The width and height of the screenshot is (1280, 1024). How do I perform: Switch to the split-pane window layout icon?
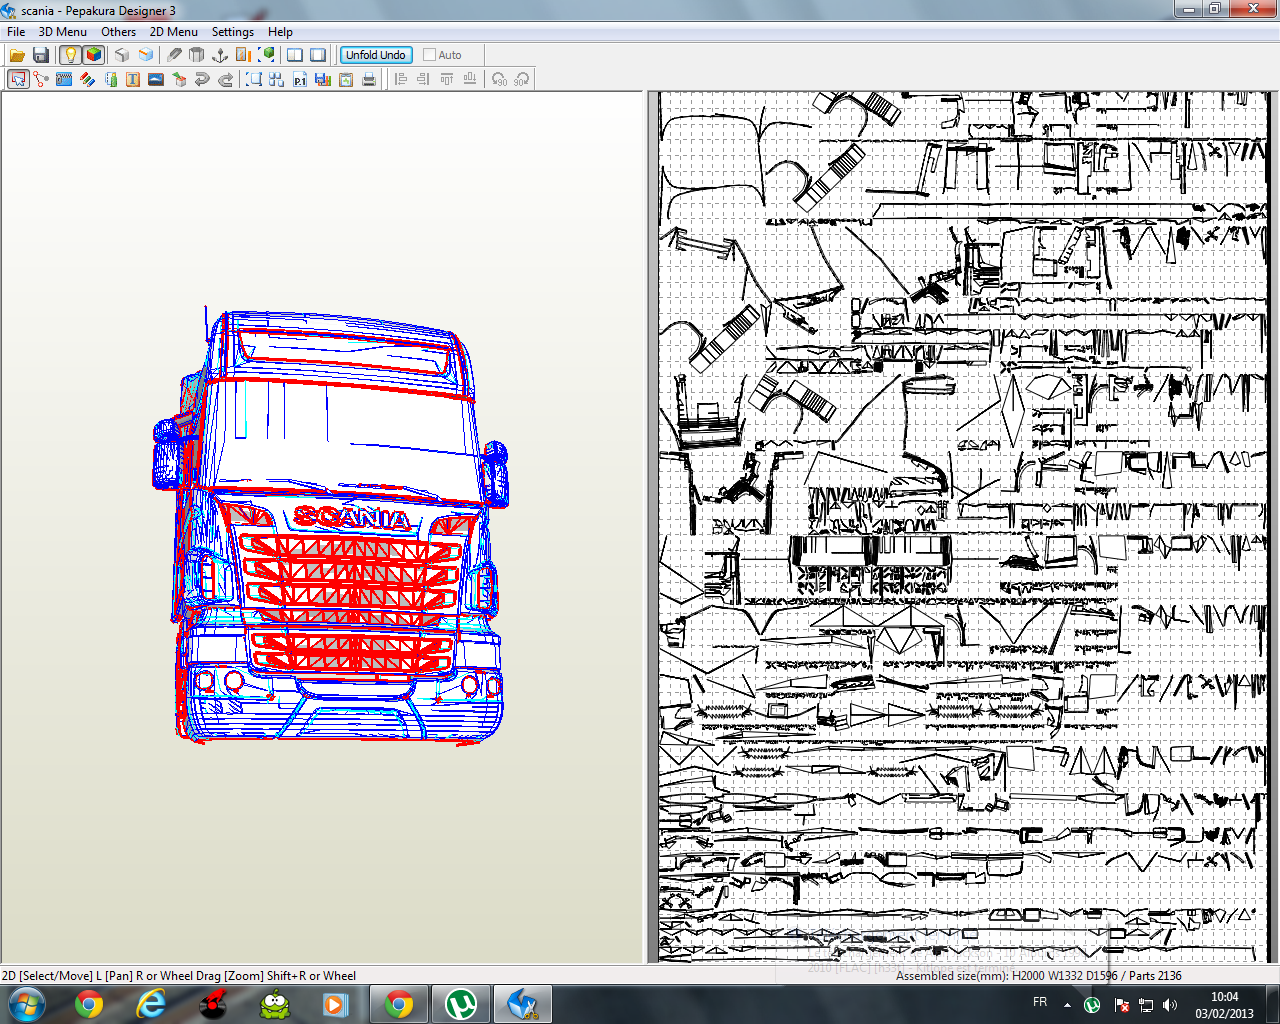click(x=295, y=55)
